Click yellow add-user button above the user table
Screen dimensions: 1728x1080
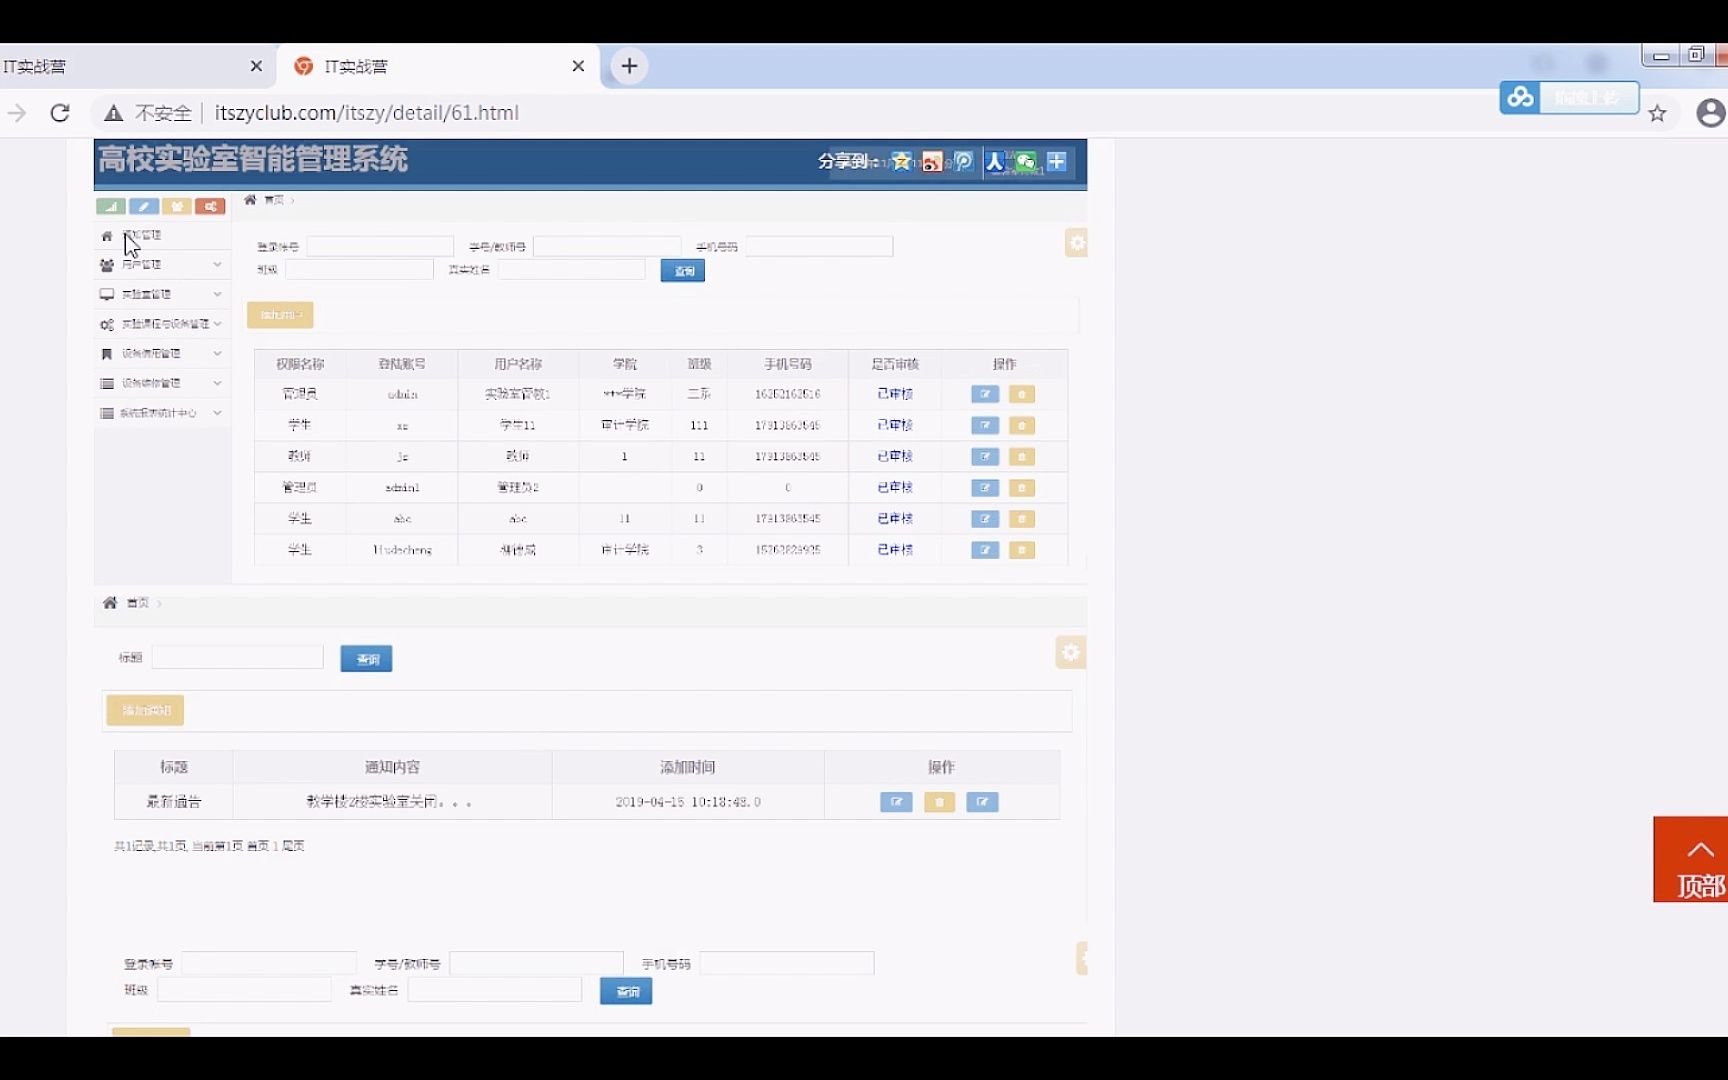280,315
